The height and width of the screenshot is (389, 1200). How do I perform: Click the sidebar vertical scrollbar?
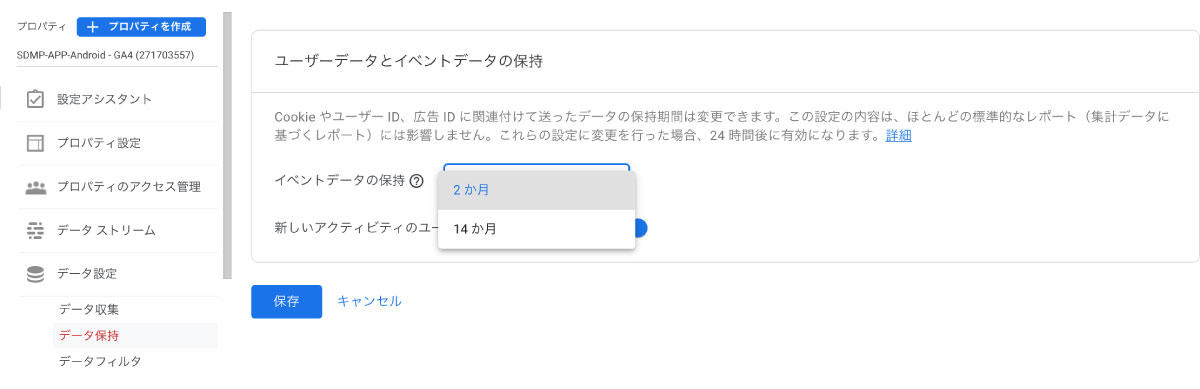[x=227, y=145]
